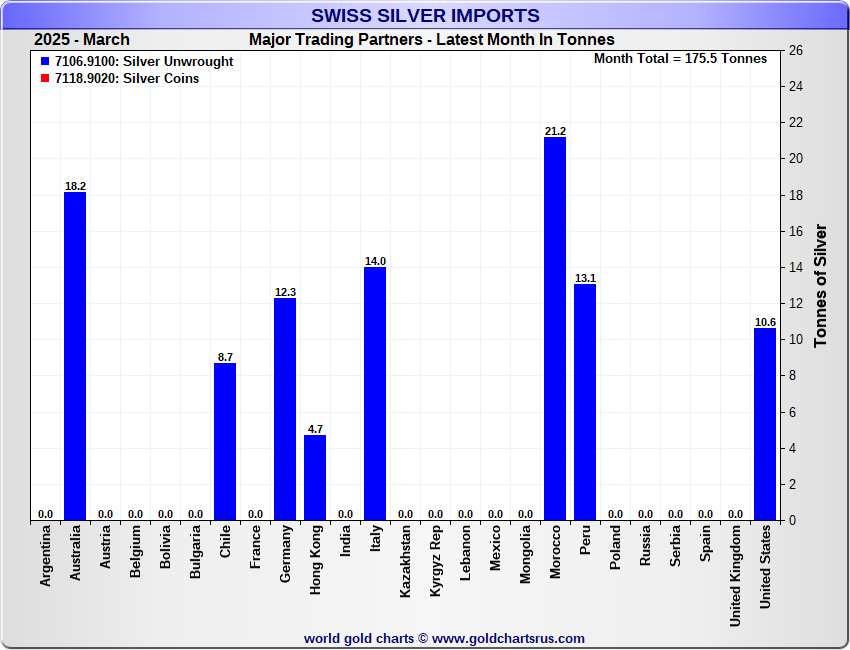Viewport: 850px width, 650px height.
Task: Click the United States bar labeled 10.6
Action: [765, 424]
